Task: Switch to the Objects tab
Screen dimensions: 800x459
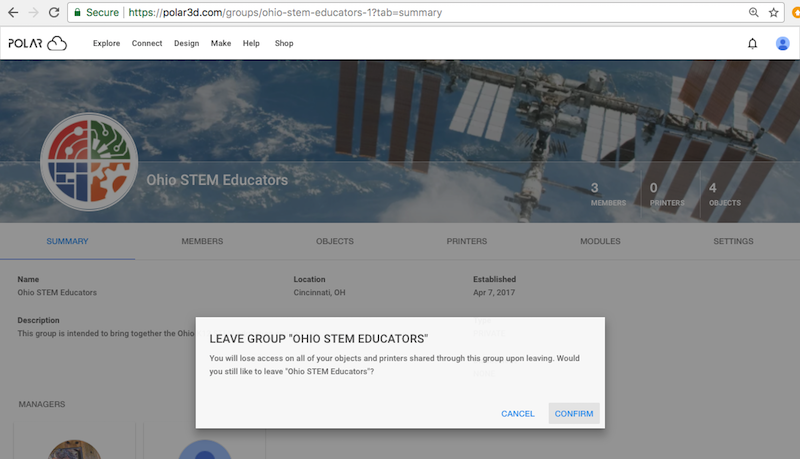Action: (335, 241)
